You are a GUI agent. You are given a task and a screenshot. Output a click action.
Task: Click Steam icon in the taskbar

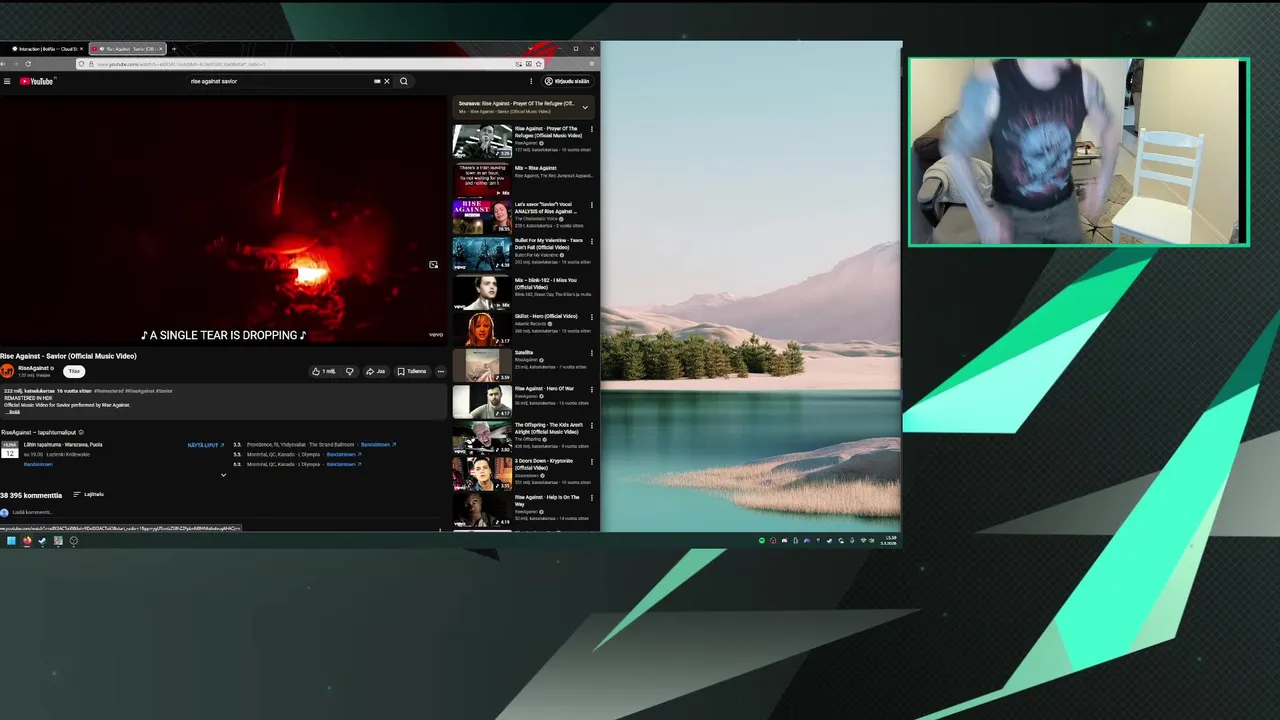tap(42, 541)
